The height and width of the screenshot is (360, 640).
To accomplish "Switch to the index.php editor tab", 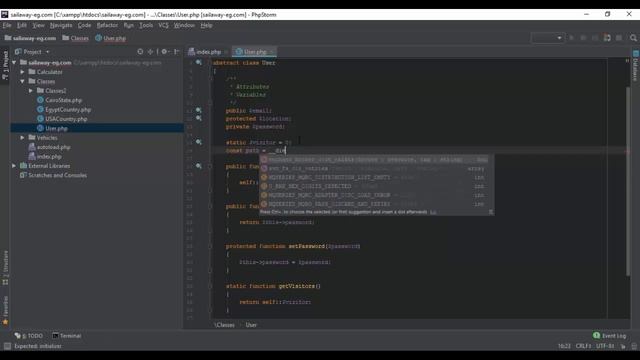I will point(208,52).
